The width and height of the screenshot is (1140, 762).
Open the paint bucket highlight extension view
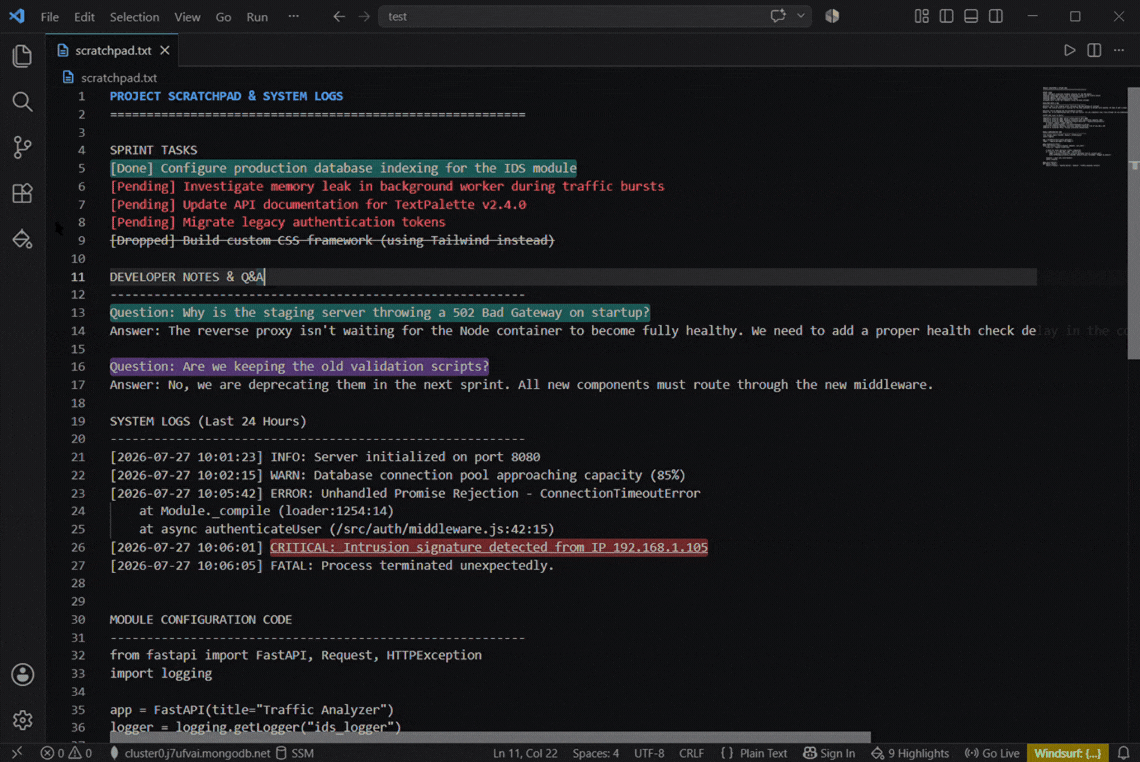(23, 238)
